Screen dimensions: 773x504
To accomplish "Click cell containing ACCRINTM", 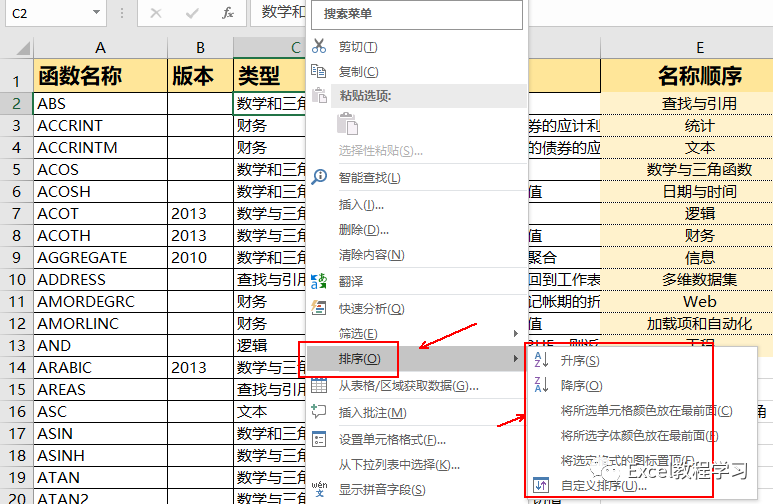I will click(x=101, y=148).
